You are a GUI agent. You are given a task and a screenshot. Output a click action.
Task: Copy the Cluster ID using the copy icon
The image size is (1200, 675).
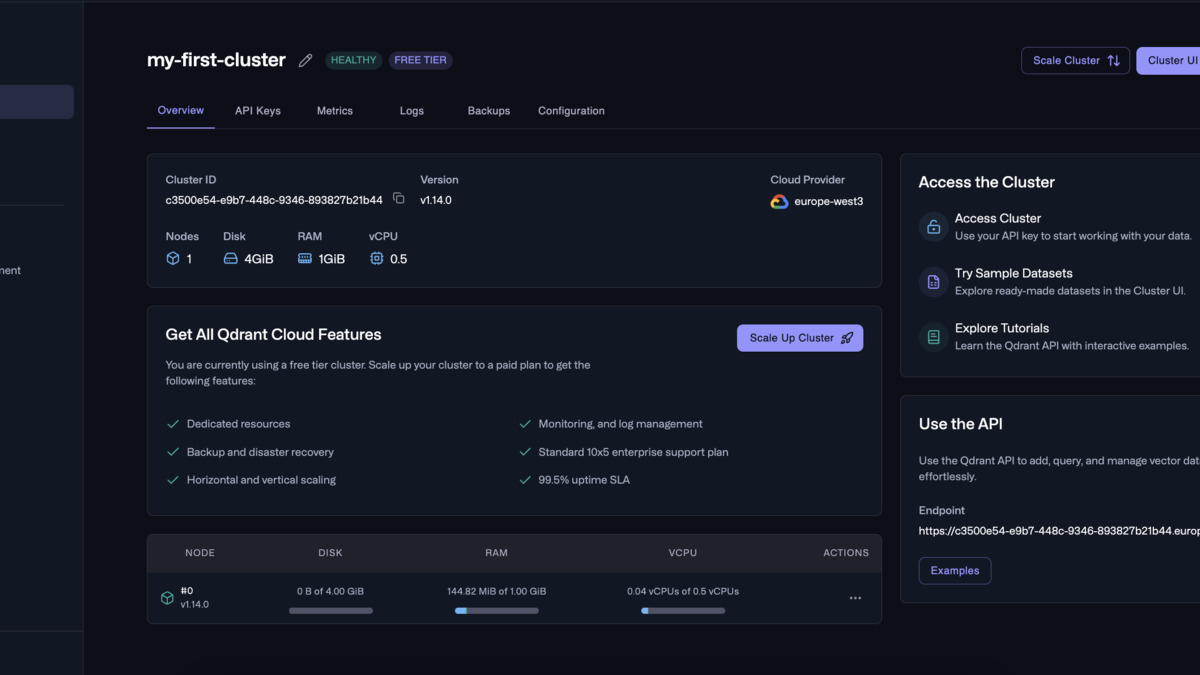pyautogui.click(x=397, y=199)
